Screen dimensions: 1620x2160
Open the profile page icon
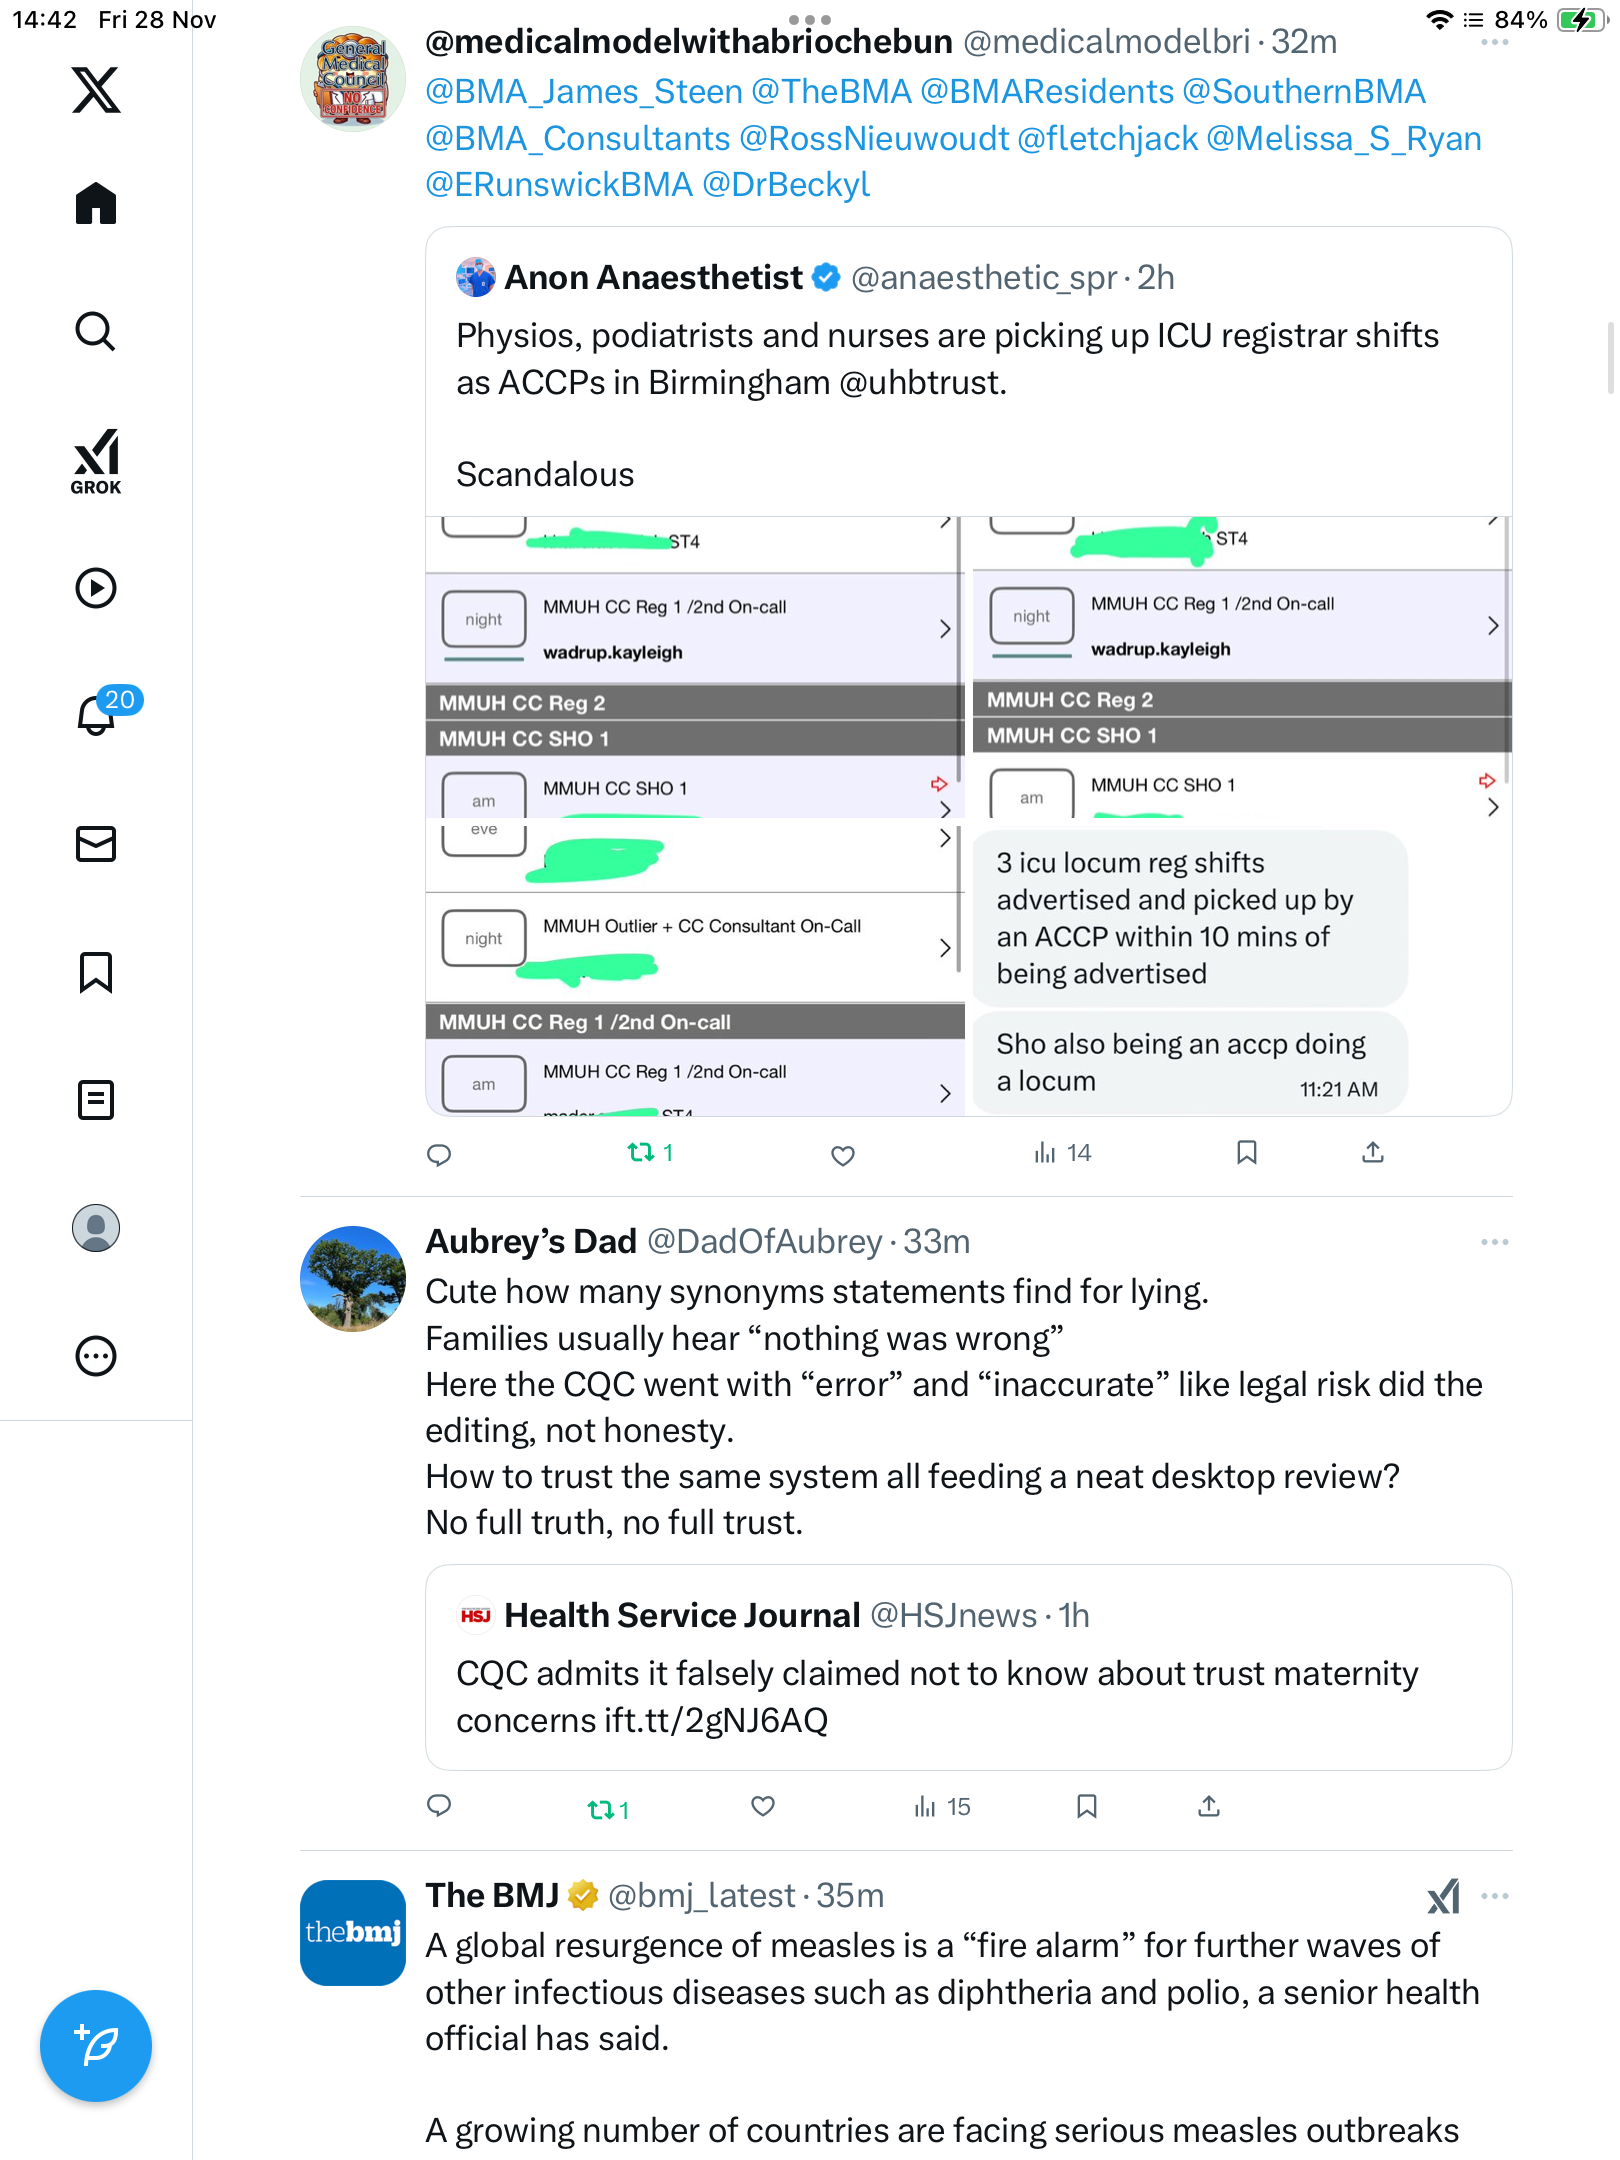tap(96, 1228)
